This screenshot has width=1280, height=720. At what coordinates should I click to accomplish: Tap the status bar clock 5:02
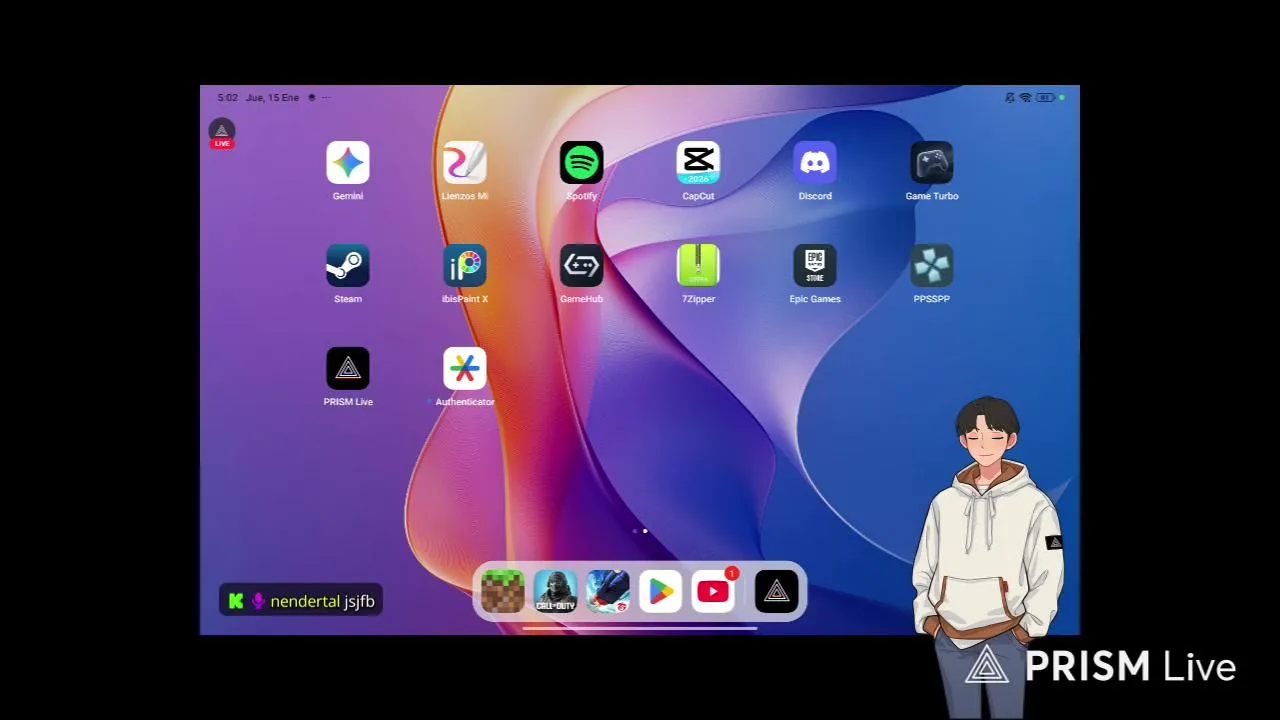point(228,98)
